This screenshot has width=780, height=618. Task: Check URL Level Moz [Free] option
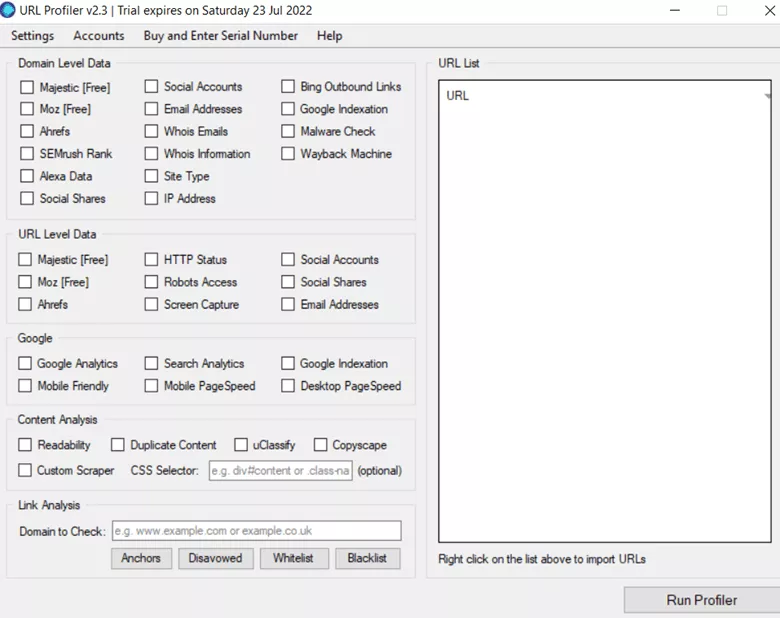pyautogui.click(x=25, y=282)
